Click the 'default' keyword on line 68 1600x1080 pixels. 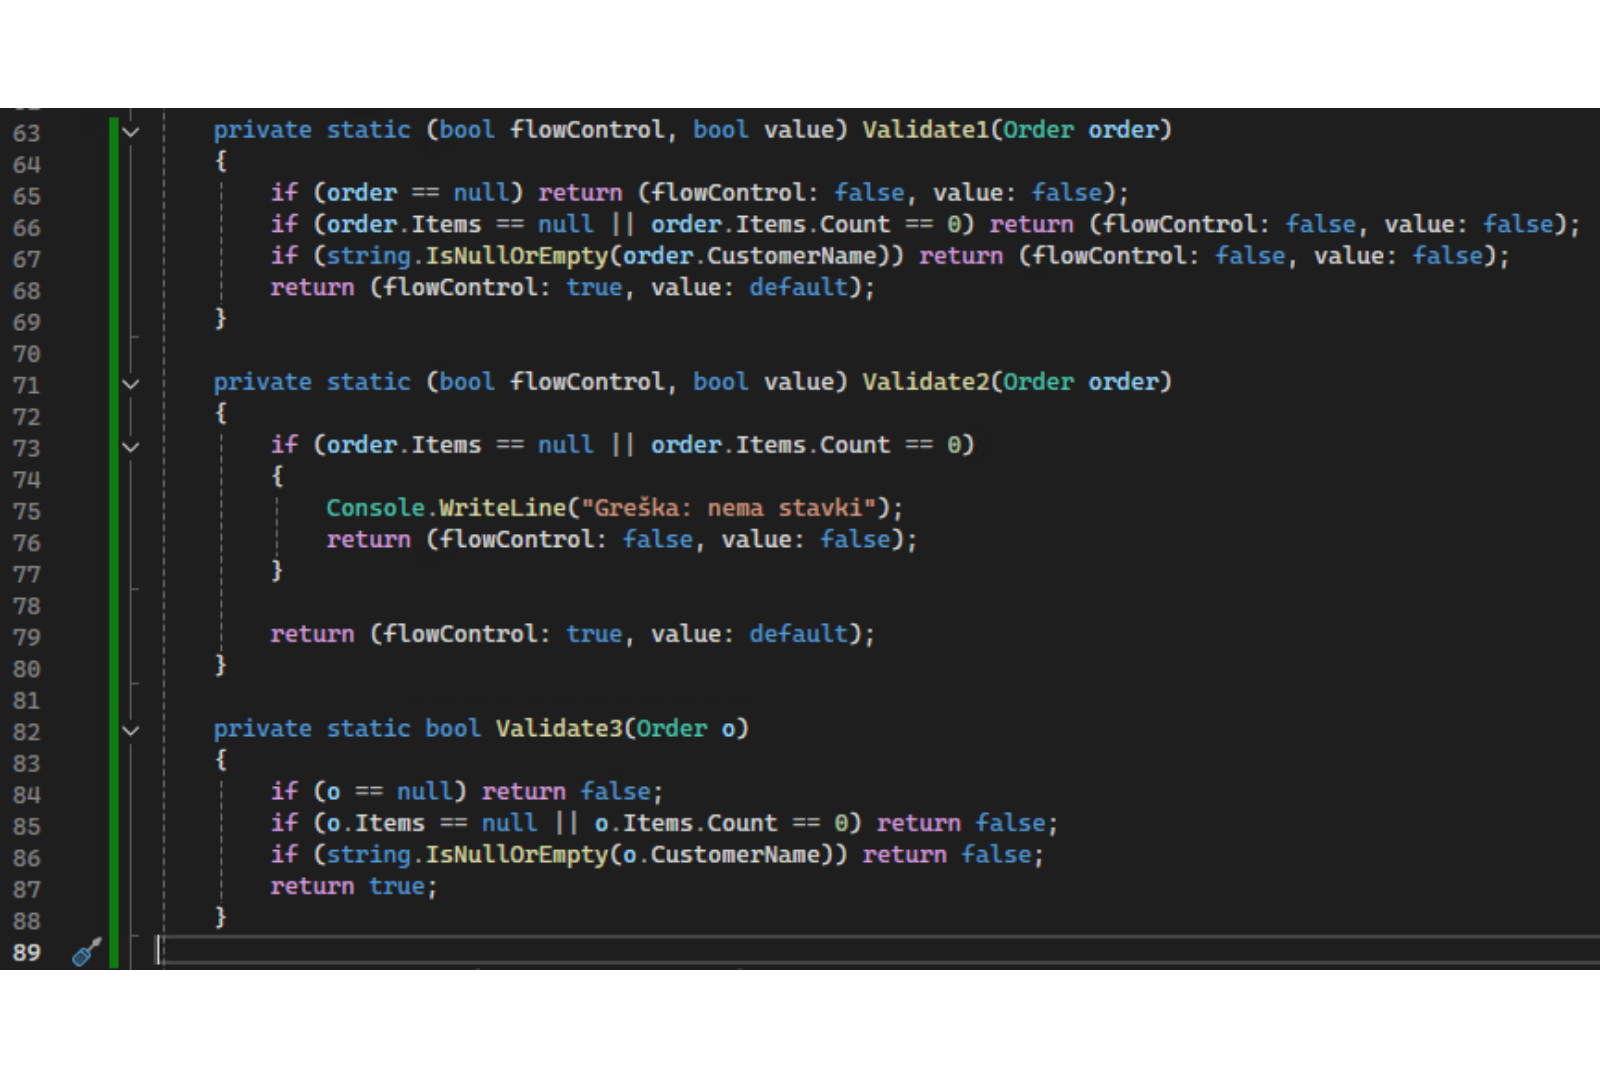coord(798,288)
